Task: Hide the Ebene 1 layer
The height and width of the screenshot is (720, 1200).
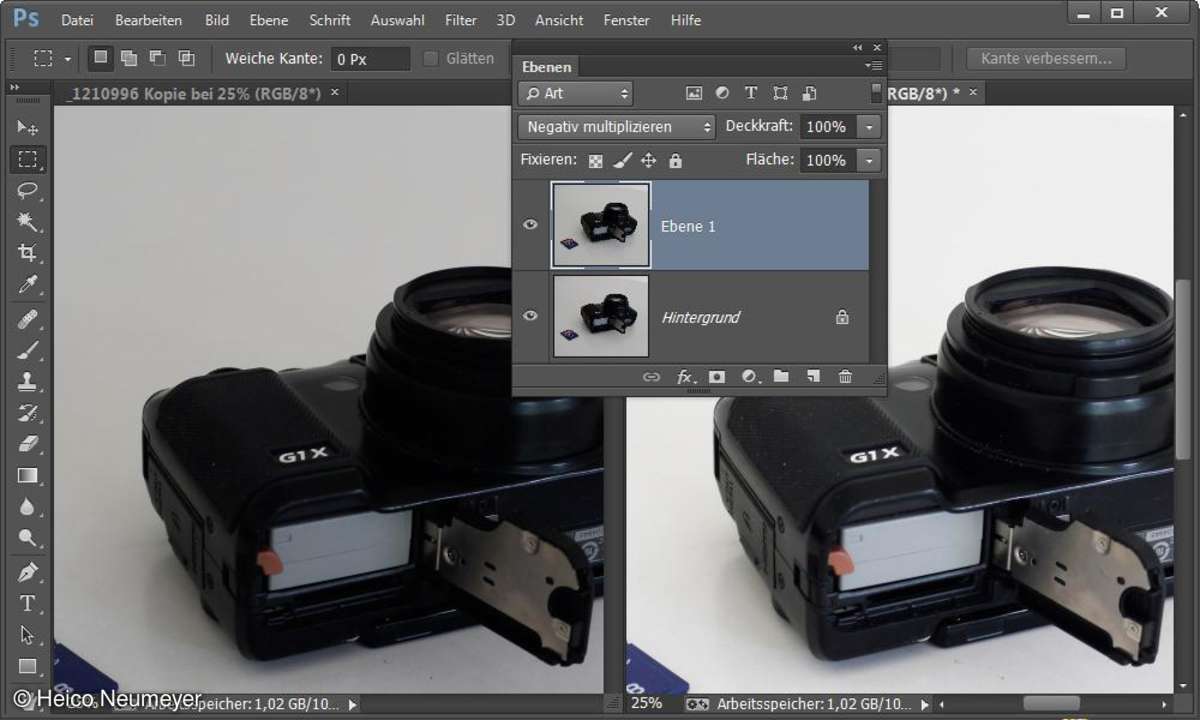Action: tap(530, 225)
